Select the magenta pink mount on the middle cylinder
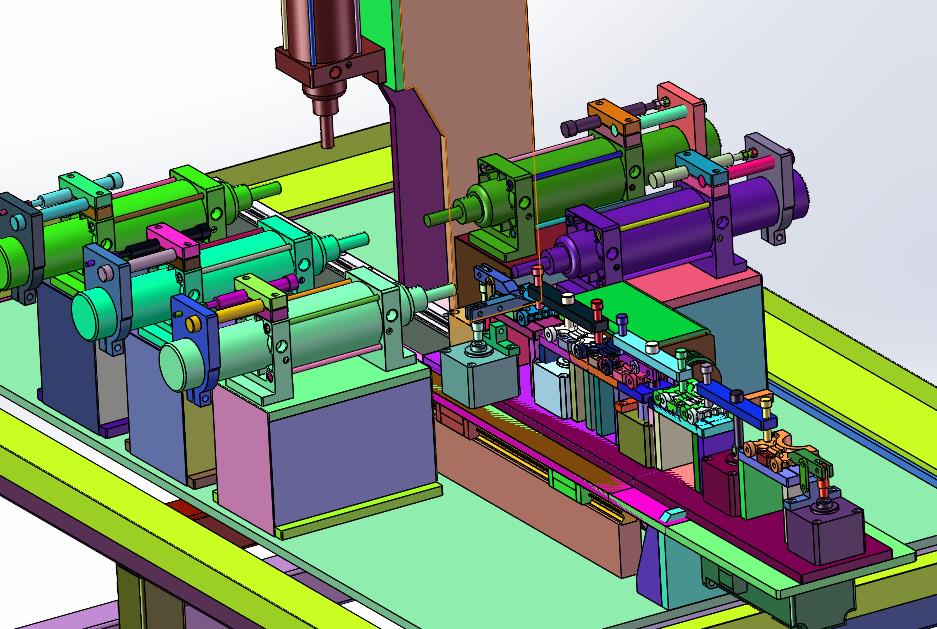937x629 pixels. pyautogui.click(x=173, y=239)
